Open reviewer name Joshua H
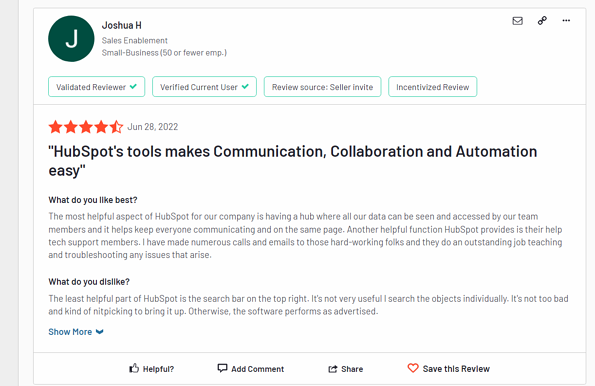595x386 pixels. click(x=121, y=25)
